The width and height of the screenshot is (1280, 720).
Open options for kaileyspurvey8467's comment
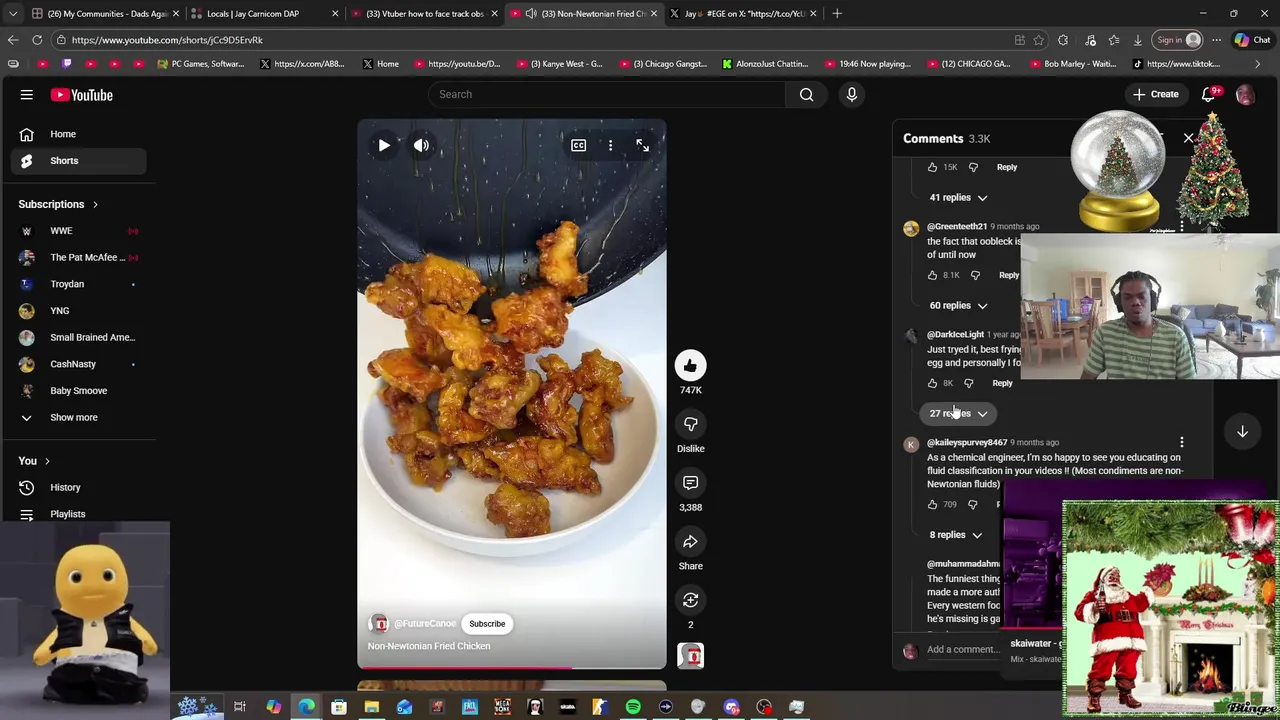[1181, 442]
